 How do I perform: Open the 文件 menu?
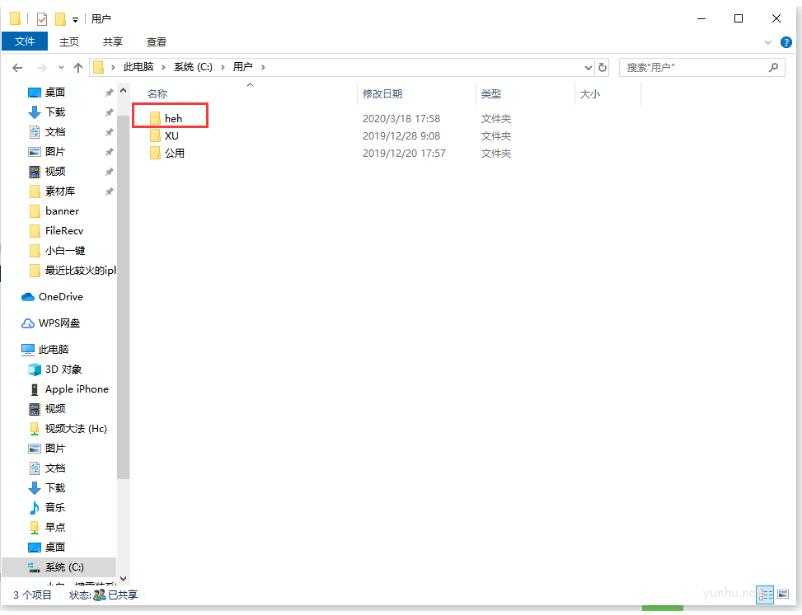[25, 41]
